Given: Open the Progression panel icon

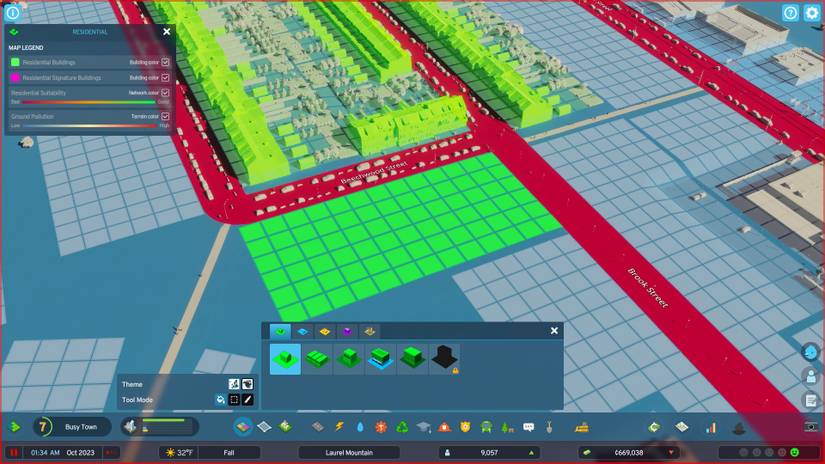Looking at the screenshot, I should point(654,427).
